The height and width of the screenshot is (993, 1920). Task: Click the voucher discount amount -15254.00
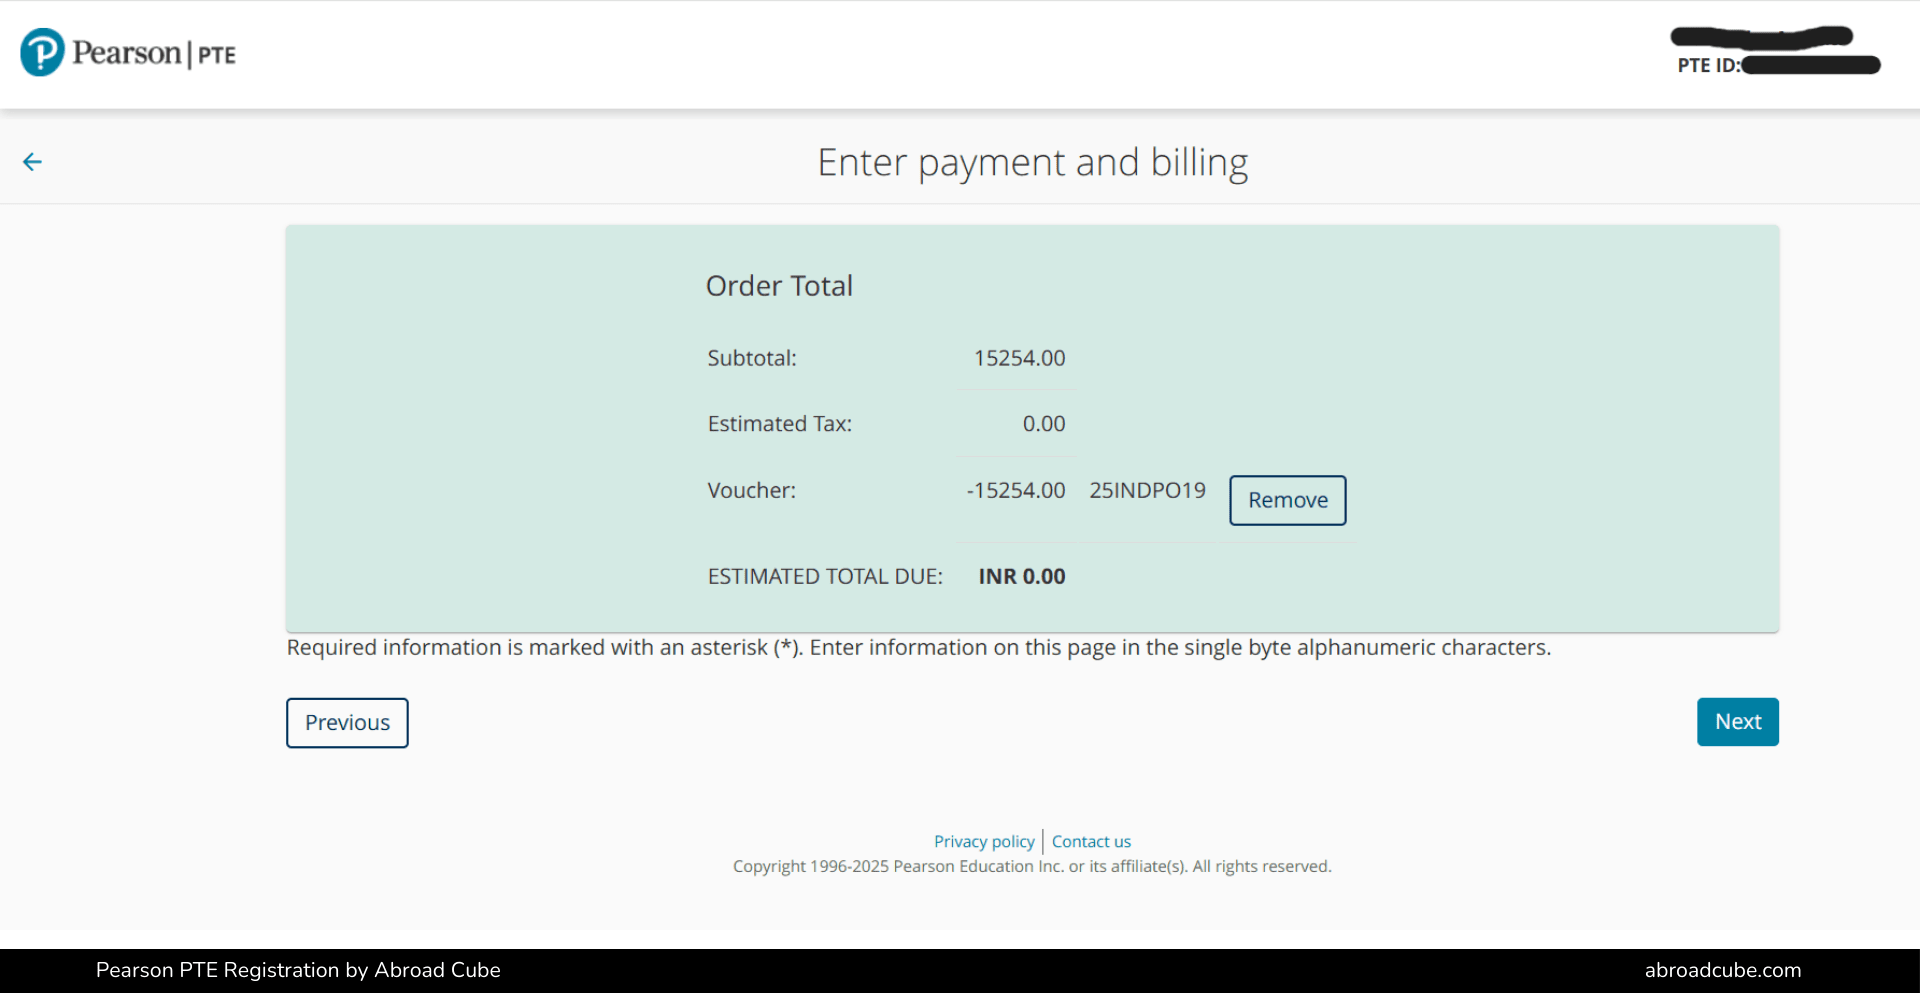click(x=1016, y=490)
